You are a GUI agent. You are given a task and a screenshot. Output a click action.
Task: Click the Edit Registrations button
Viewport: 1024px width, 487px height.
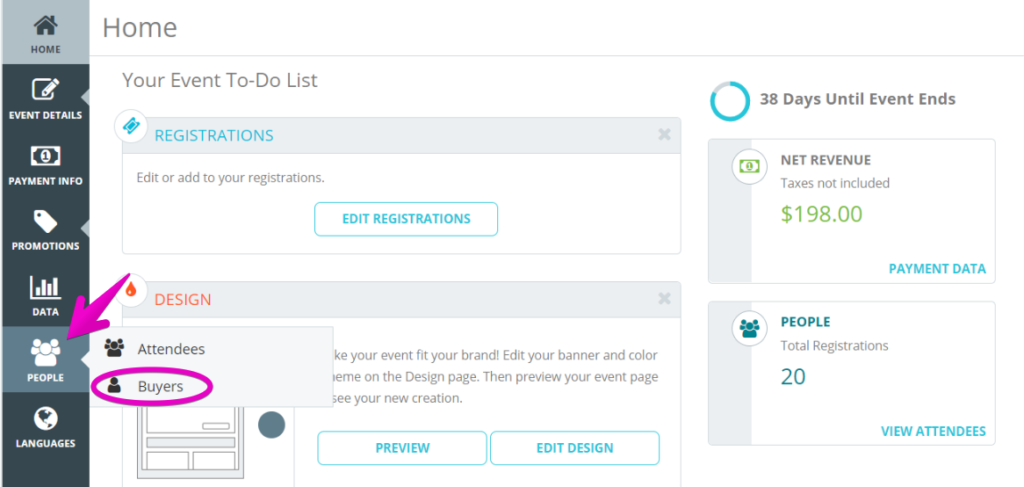click(x=406, y=219)
